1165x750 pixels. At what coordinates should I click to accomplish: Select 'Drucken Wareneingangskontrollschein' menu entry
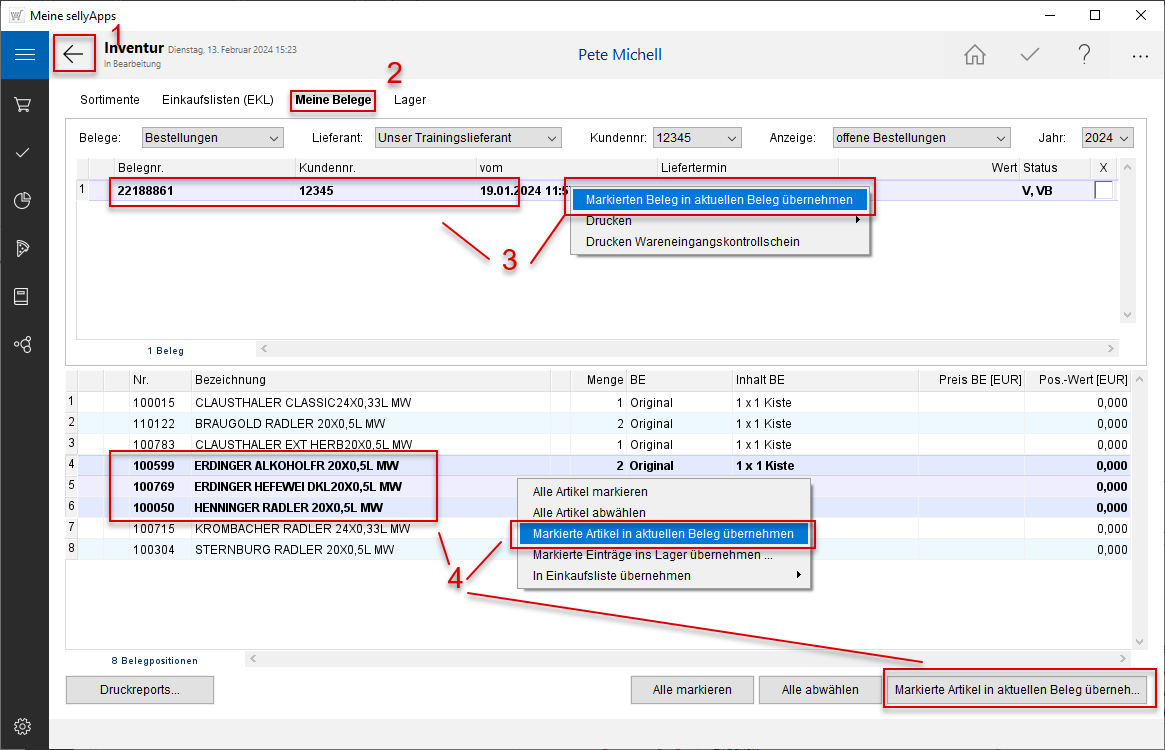692,242
